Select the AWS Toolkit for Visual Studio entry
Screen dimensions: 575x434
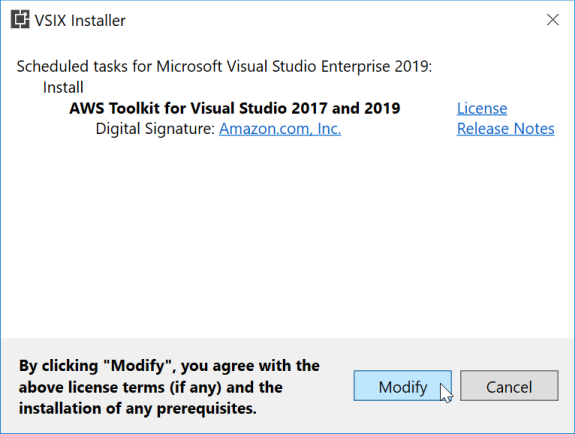(235, 108)
